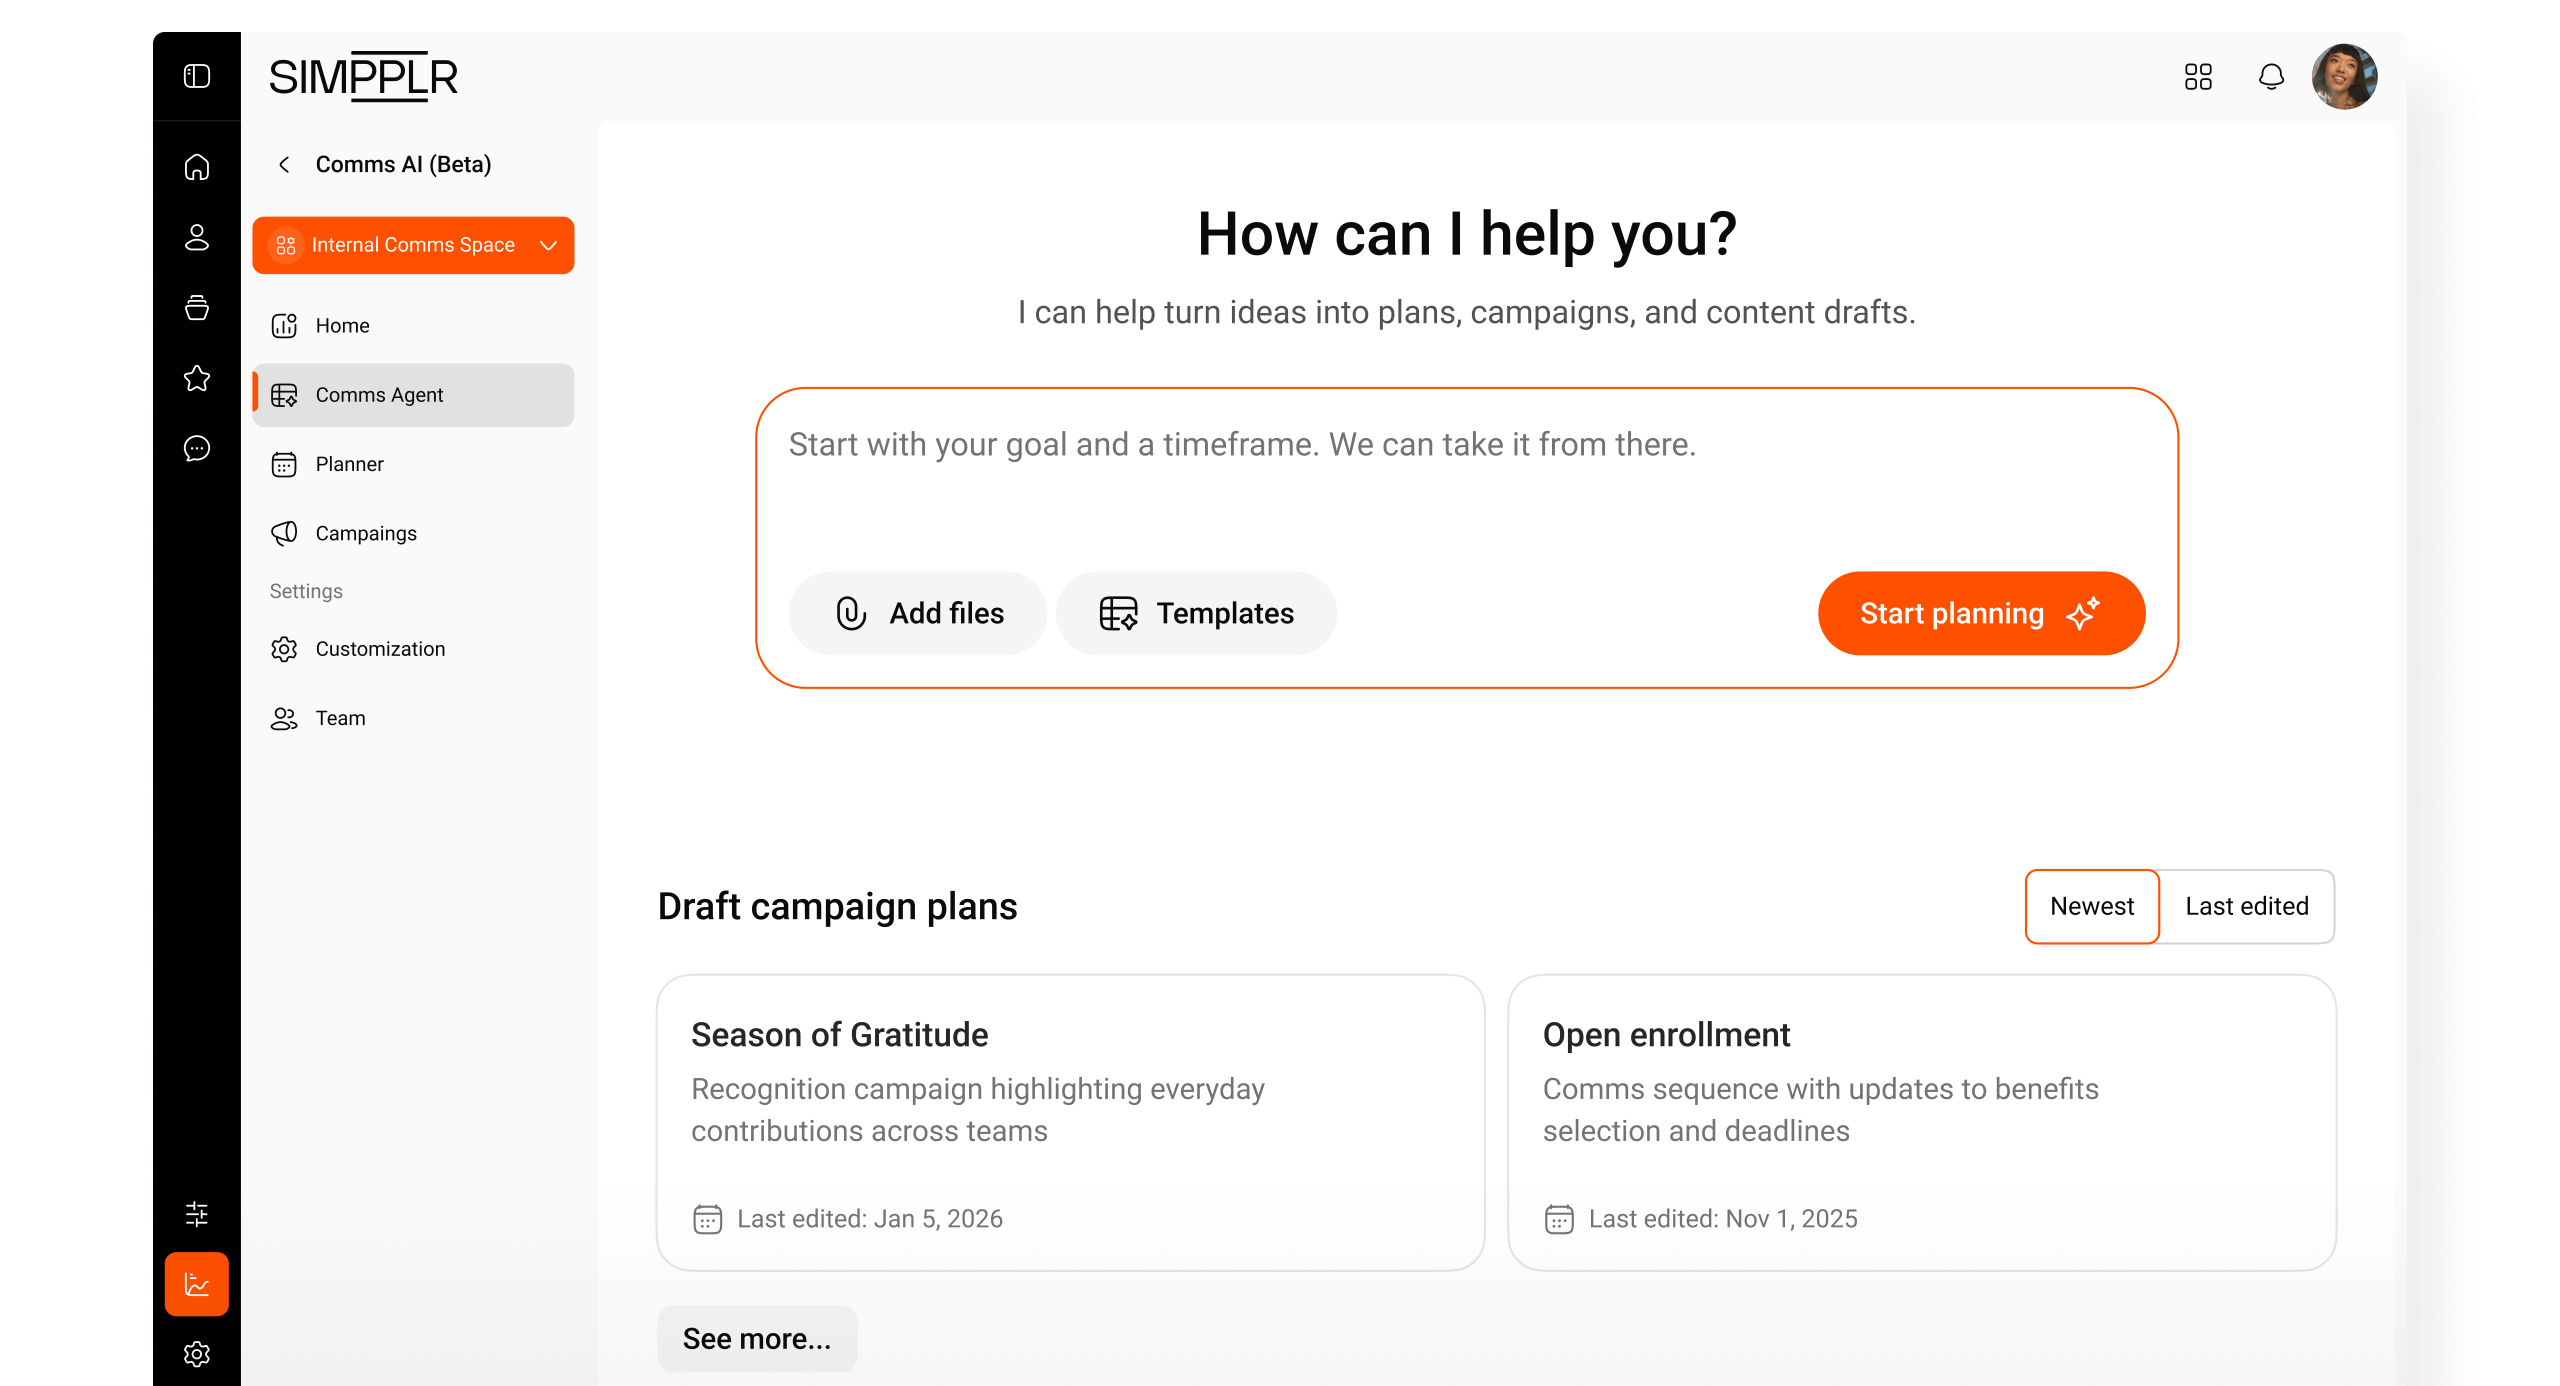
Task: Sort drafts by Newest
Action: pos(2092,907)
